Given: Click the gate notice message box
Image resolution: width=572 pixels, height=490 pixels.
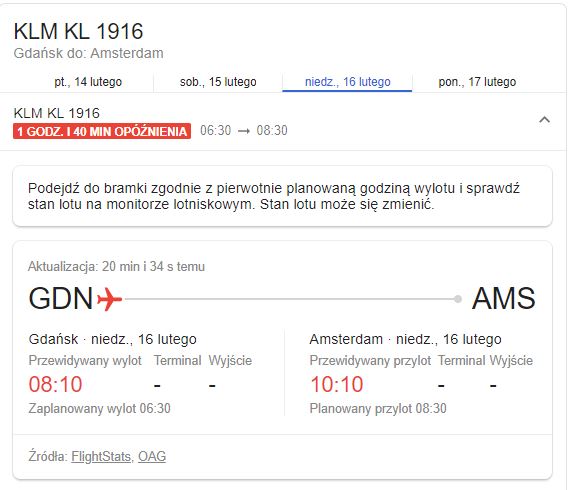Looking at the screenshot, I should pos(282,196).
